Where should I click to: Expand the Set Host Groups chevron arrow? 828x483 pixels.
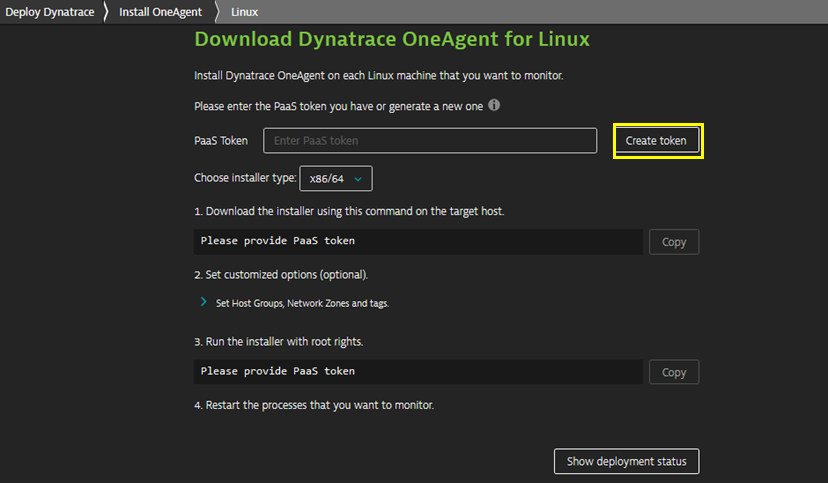pos(203,302)
